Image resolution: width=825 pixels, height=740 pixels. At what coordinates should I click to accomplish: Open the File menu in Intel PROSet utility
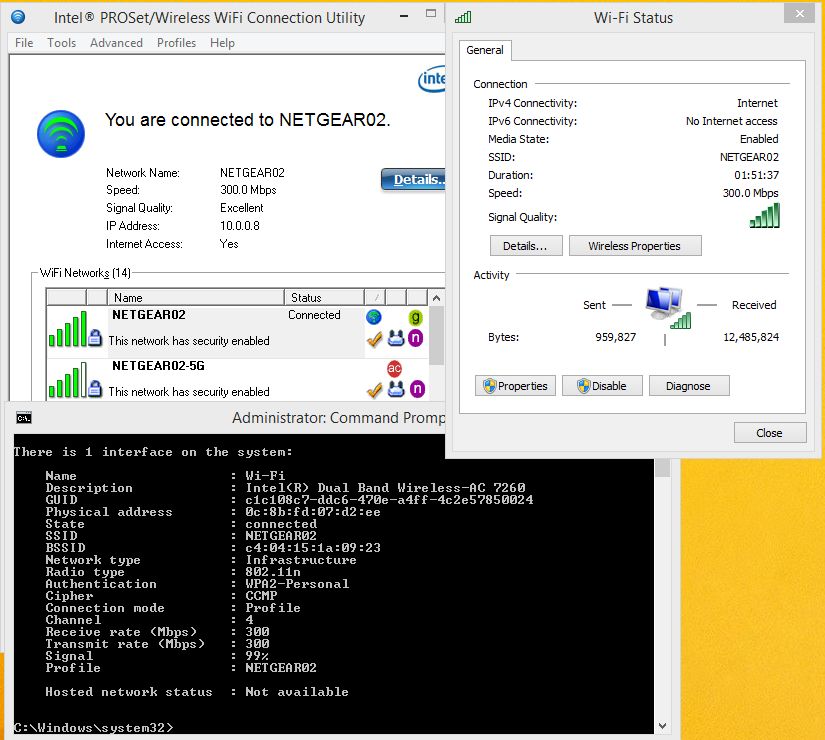point(24,43)
